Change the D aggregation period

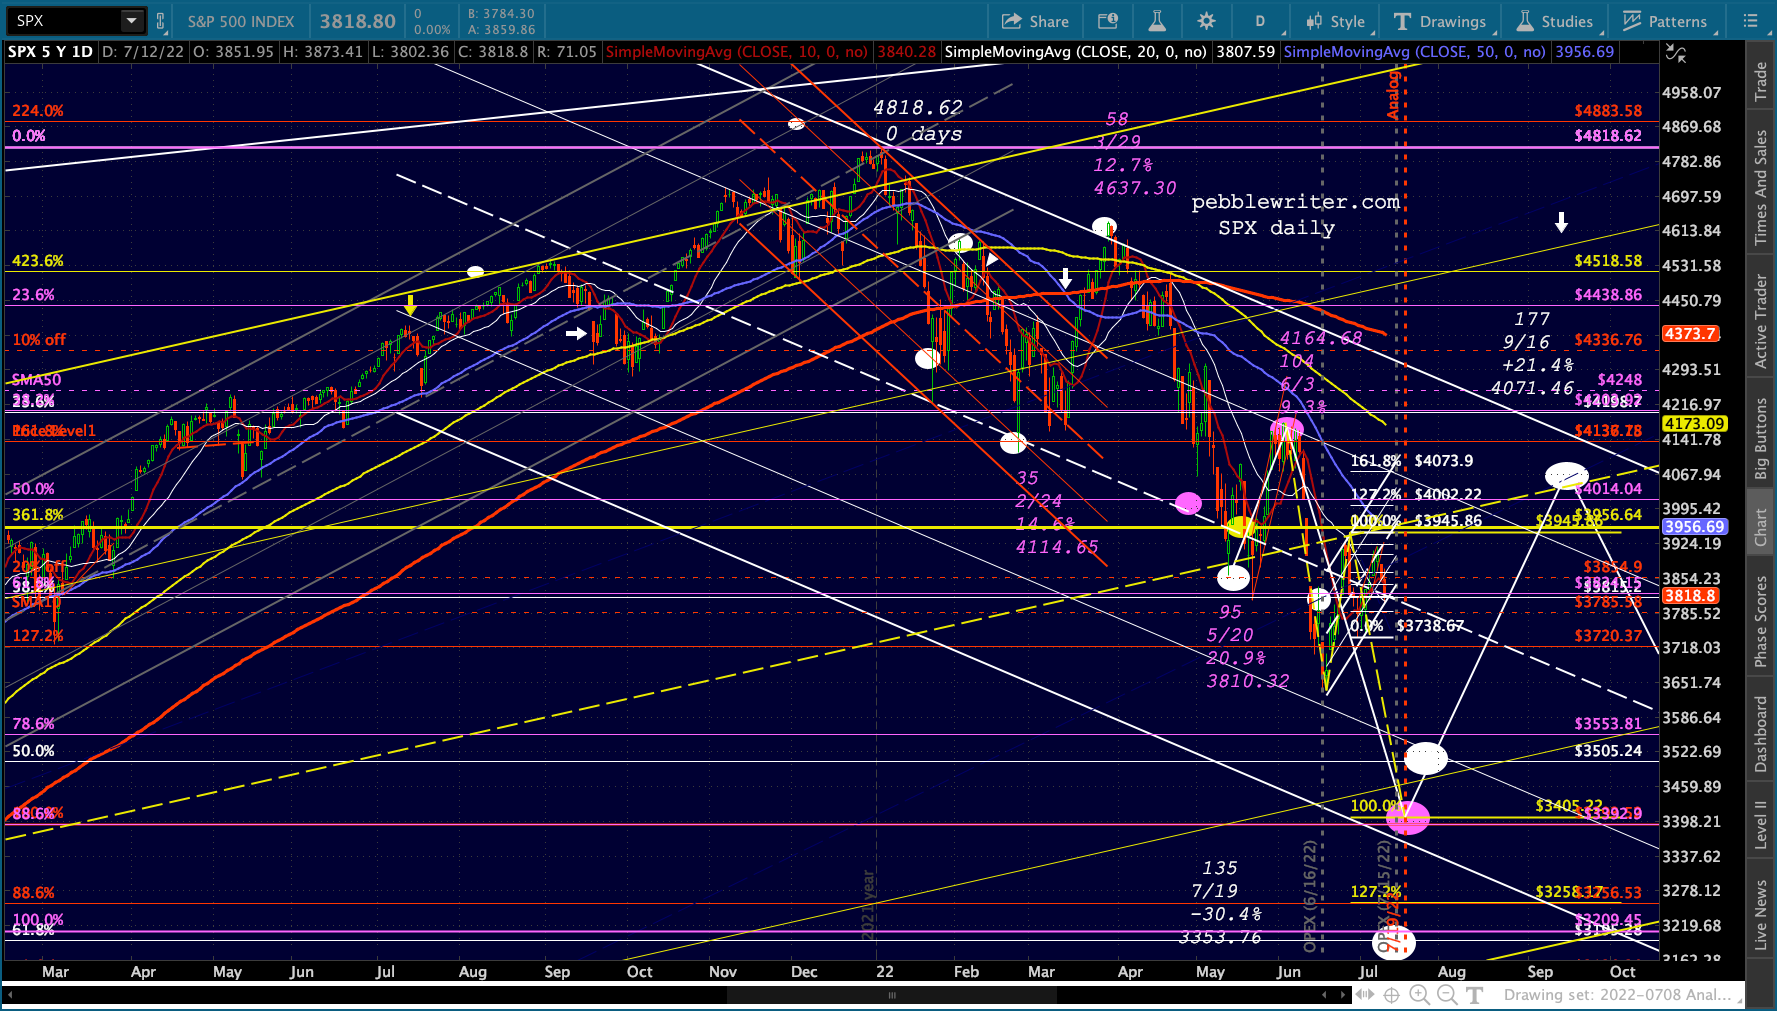(1260, 21)
